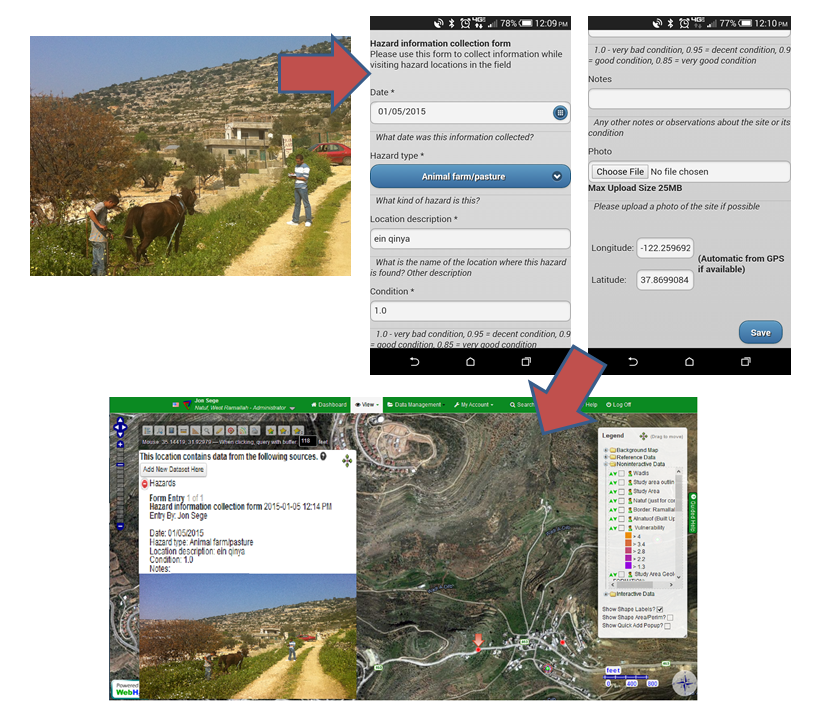Screen dimensions: 827x714
Task: Click the move handle icon on the popup panel
Action: [347, 461]
